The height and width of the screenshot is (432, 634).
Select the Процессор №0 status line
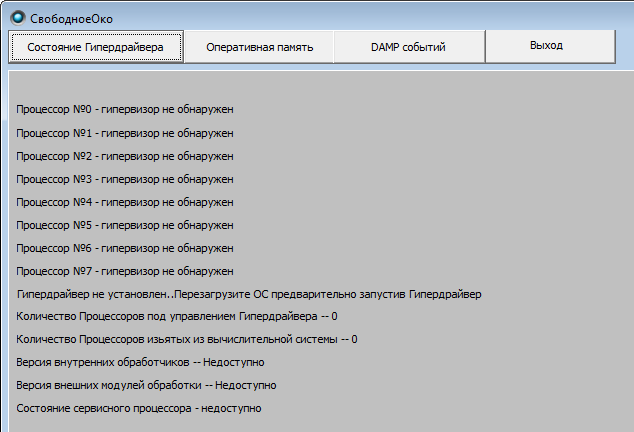[125, 110]
